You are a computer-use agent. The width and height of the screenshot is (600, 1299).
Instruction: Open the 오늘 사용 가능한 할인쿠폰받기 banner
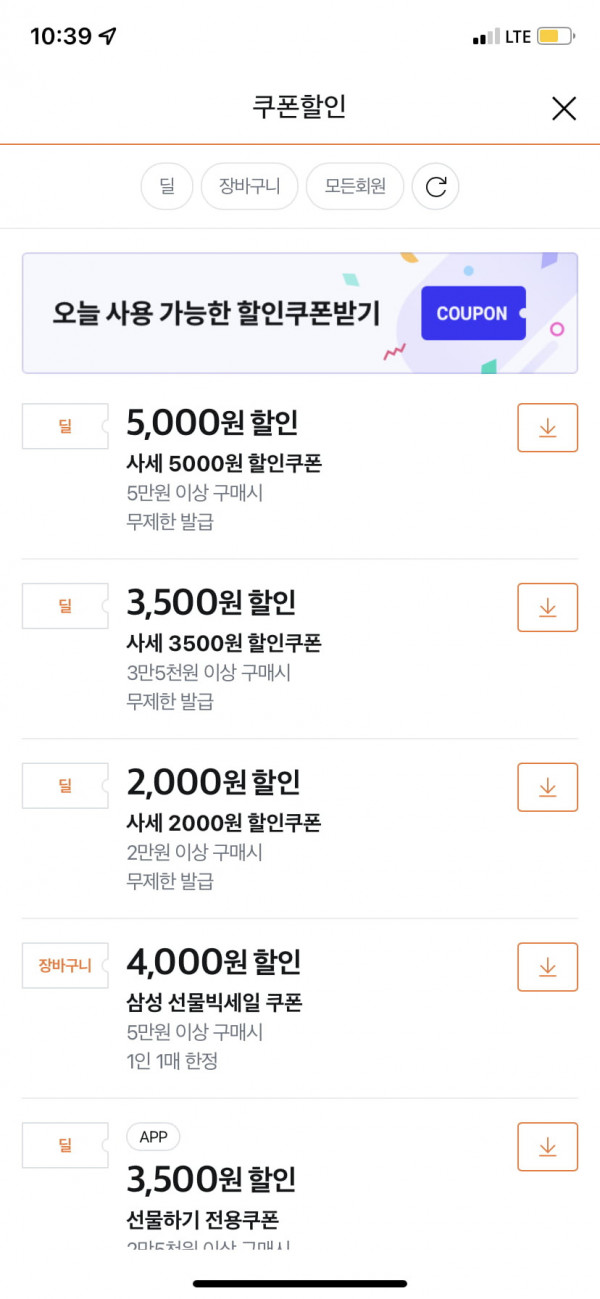(x=300, y=313)
